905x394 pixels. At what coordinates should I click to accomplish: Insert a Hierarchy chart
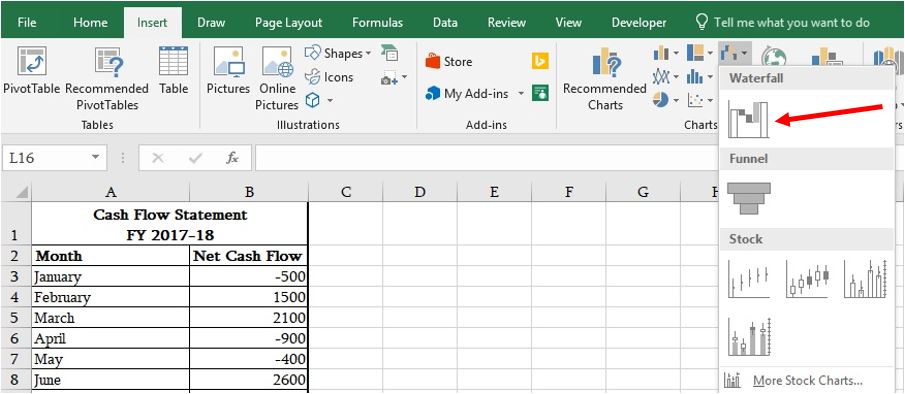(695, 53)
